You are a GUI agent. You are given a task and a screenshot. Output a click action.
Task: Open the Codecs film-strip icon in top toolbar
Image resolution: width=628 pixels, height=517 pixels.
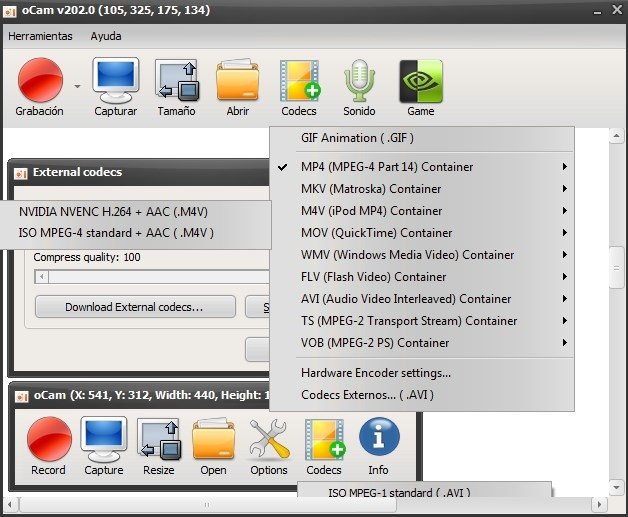(299, 80)
